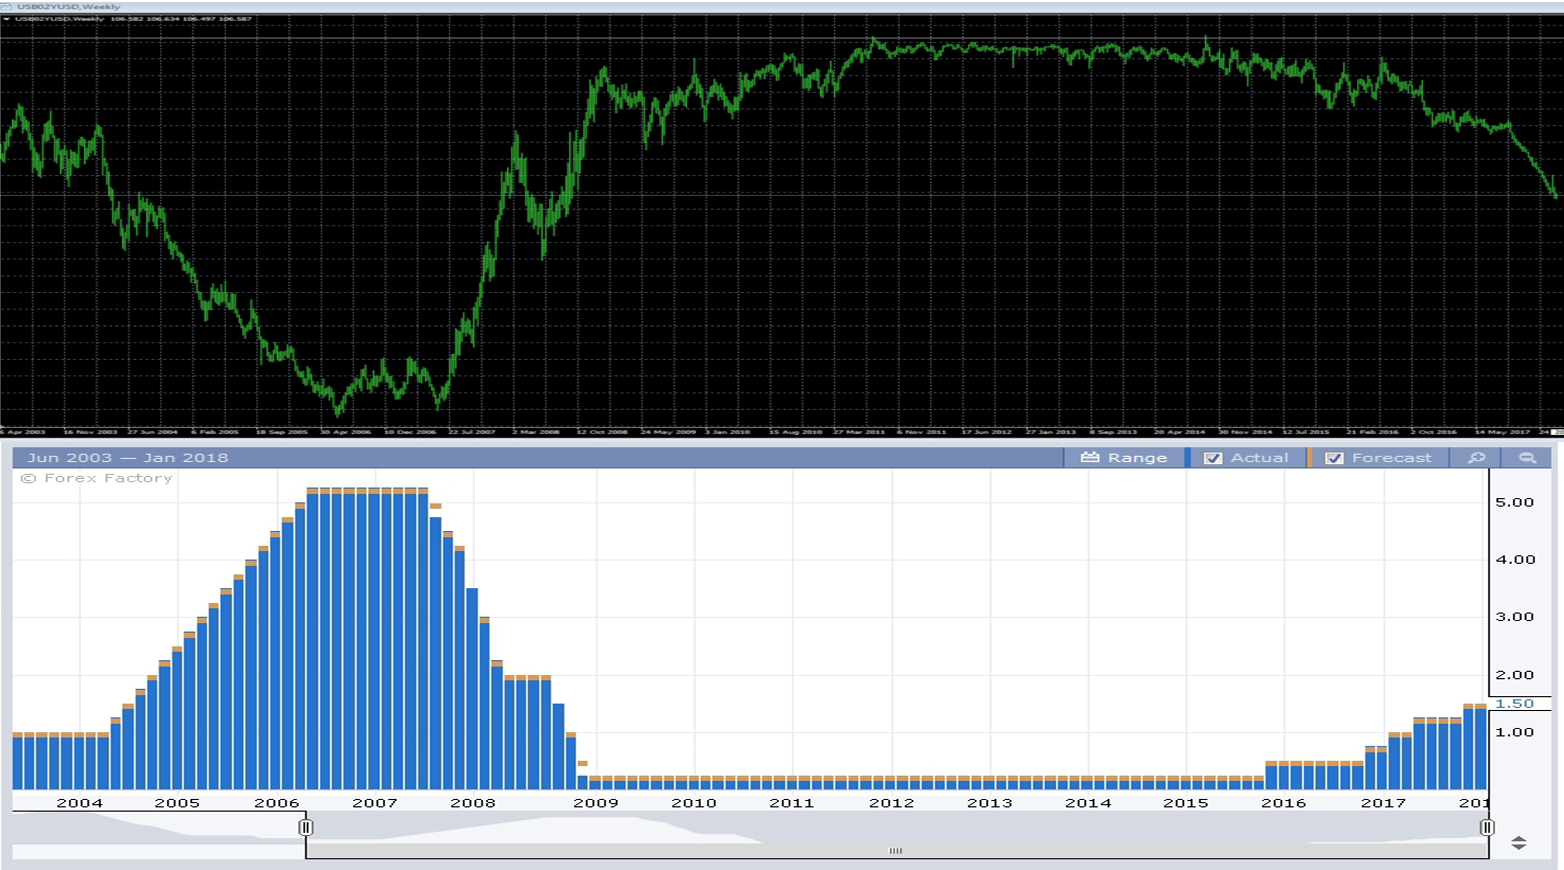Click the Range button
Image resolution: width=1564 pixels, height=870 pixels.
(x=1136, y=458)
